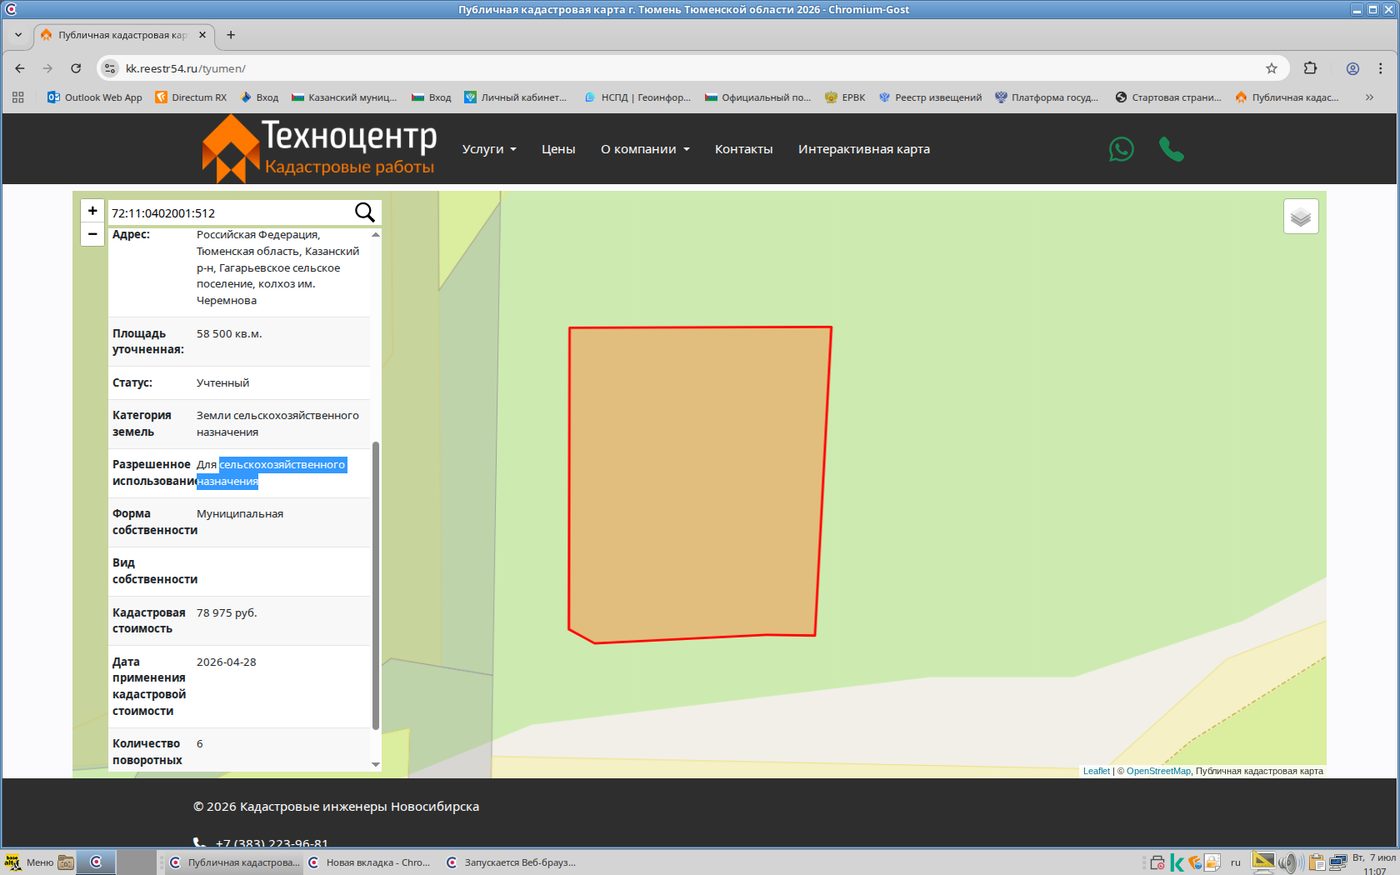Screen dimensions: 1400x875
Task: Click the status value Учтенный
Action: (223, 383)
